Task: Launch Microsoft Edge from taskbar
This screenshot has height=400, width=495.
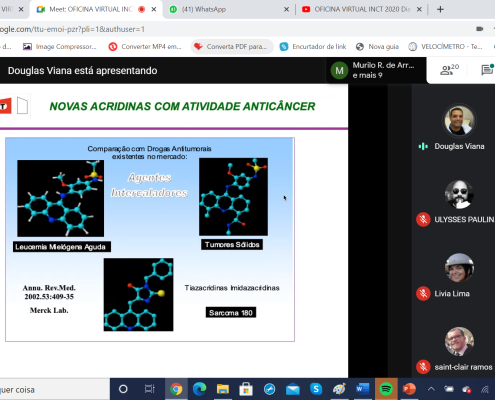Action: [x=199, y=389]
